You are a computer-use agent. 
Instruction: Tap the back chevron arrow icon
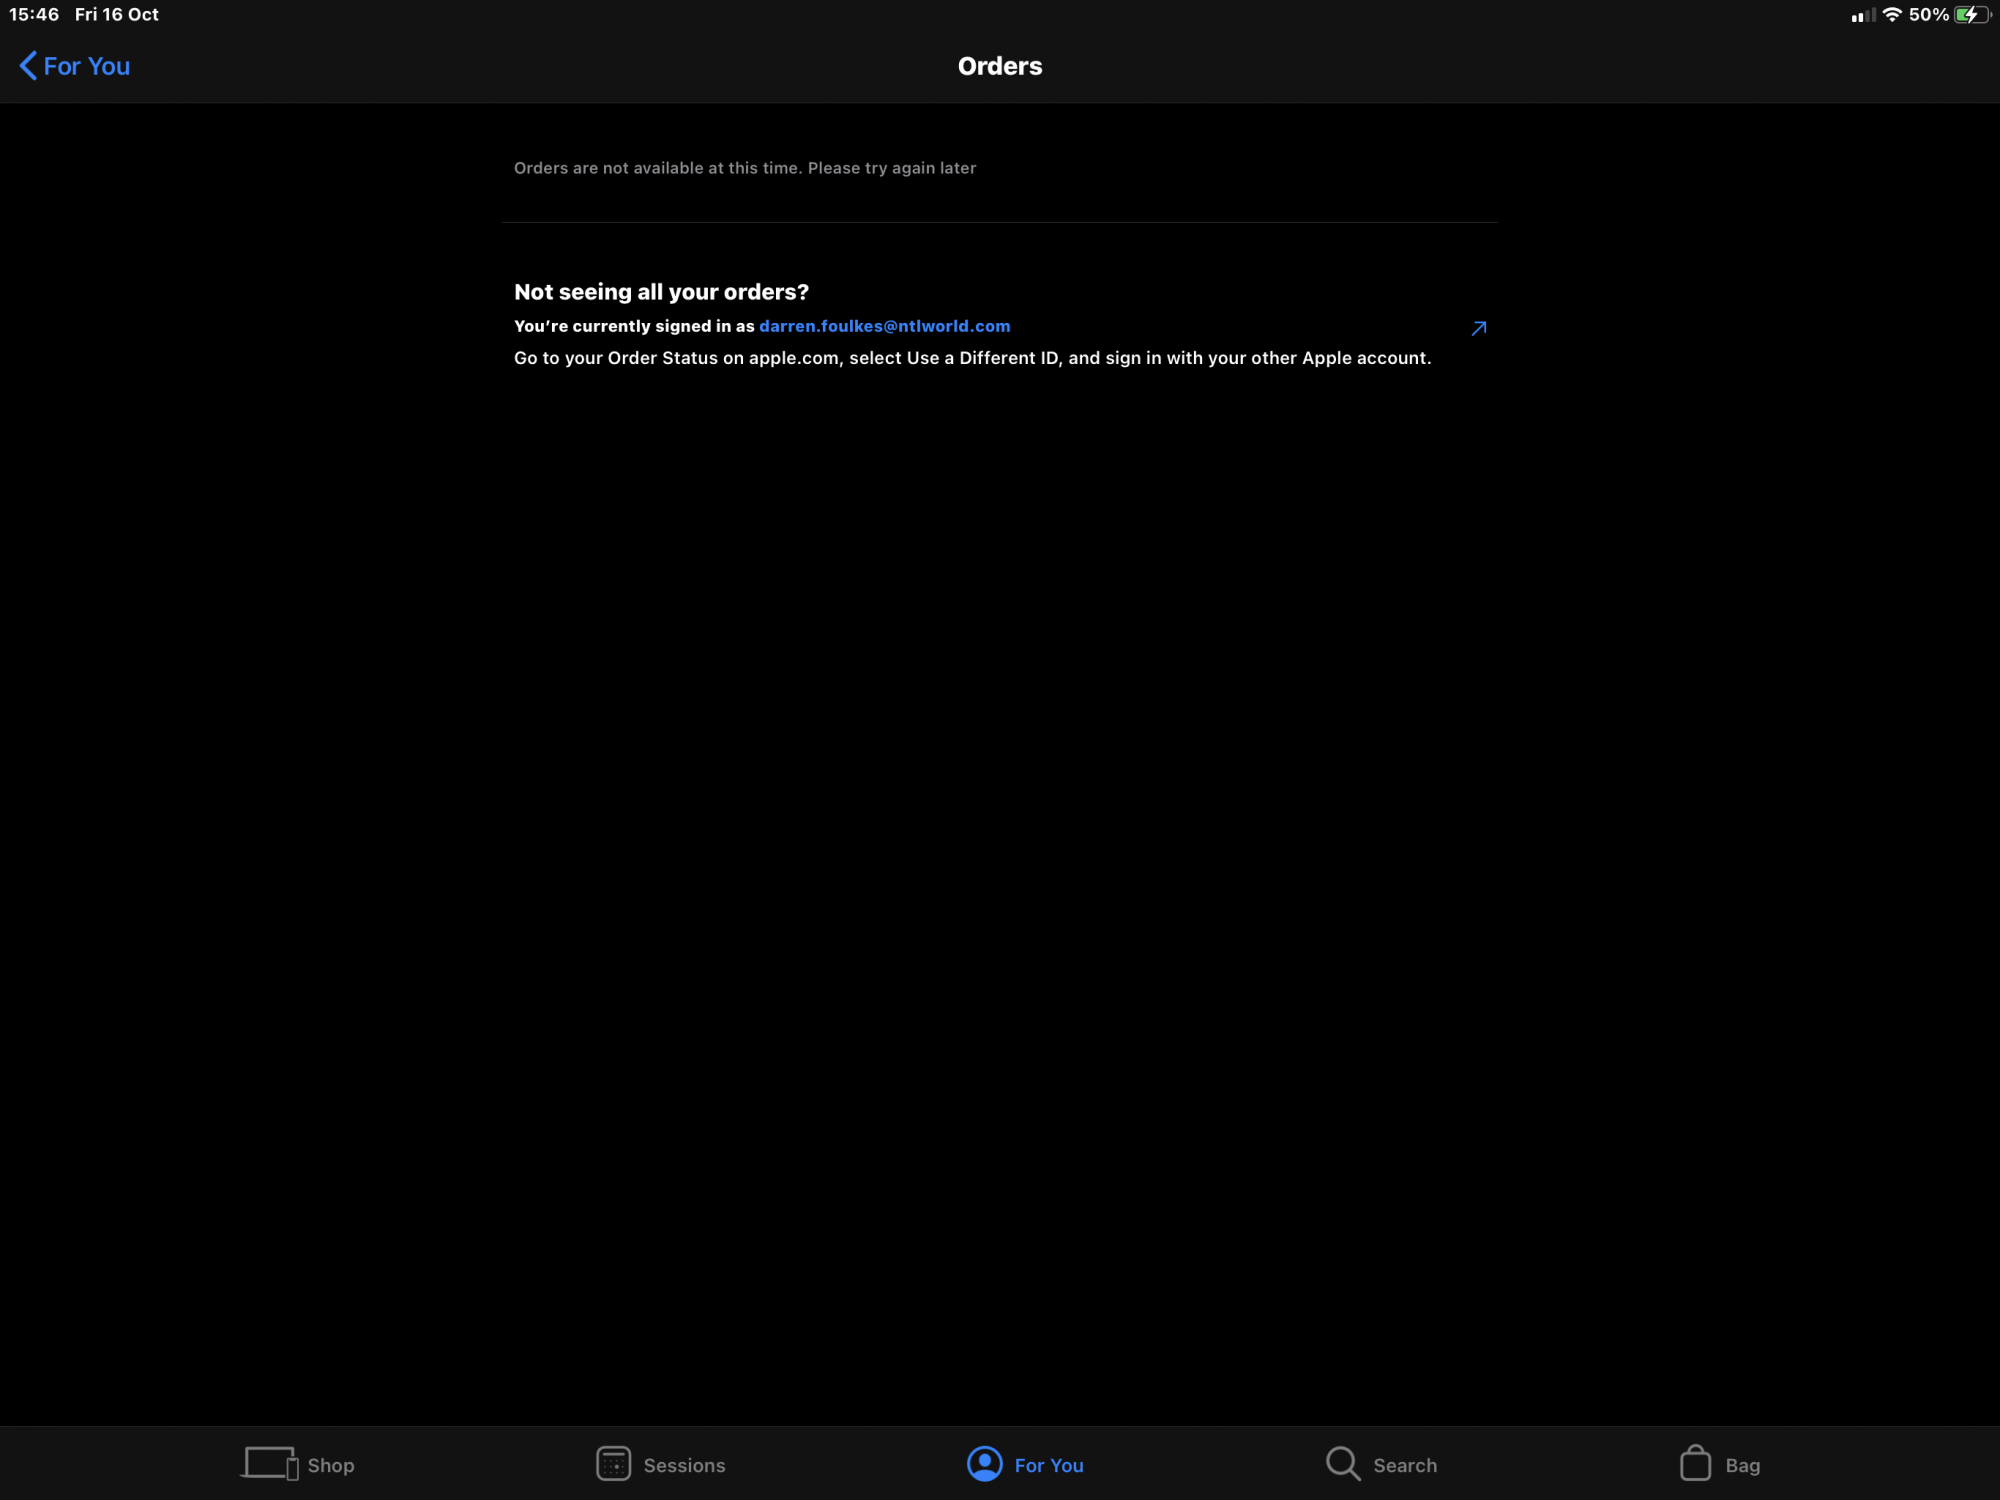pos(28,66)
